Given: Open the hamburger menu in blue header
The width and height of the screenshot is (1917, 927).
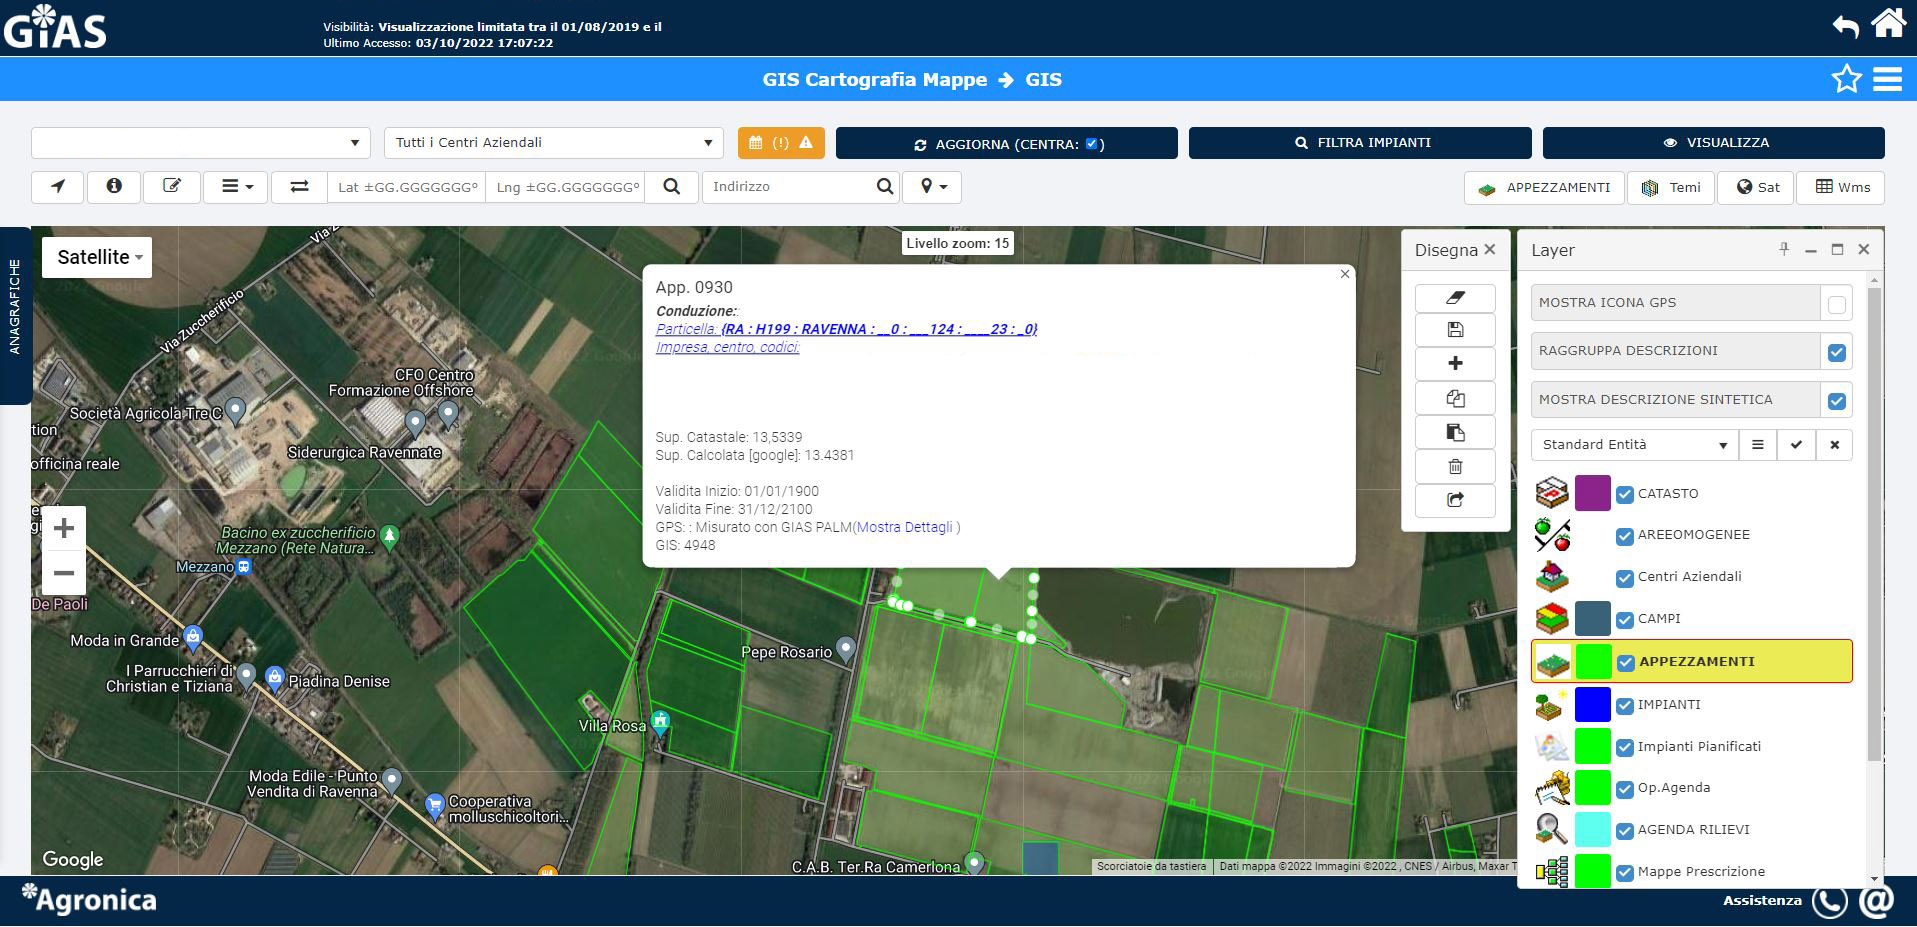Looking at the screenshot, I should coord(1887,79).
